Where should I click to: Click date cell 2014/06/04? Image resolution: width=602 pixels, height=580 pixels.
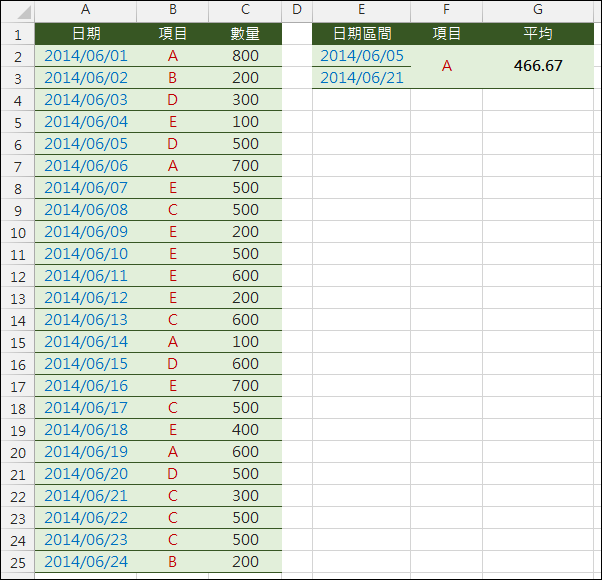[86, 122]
